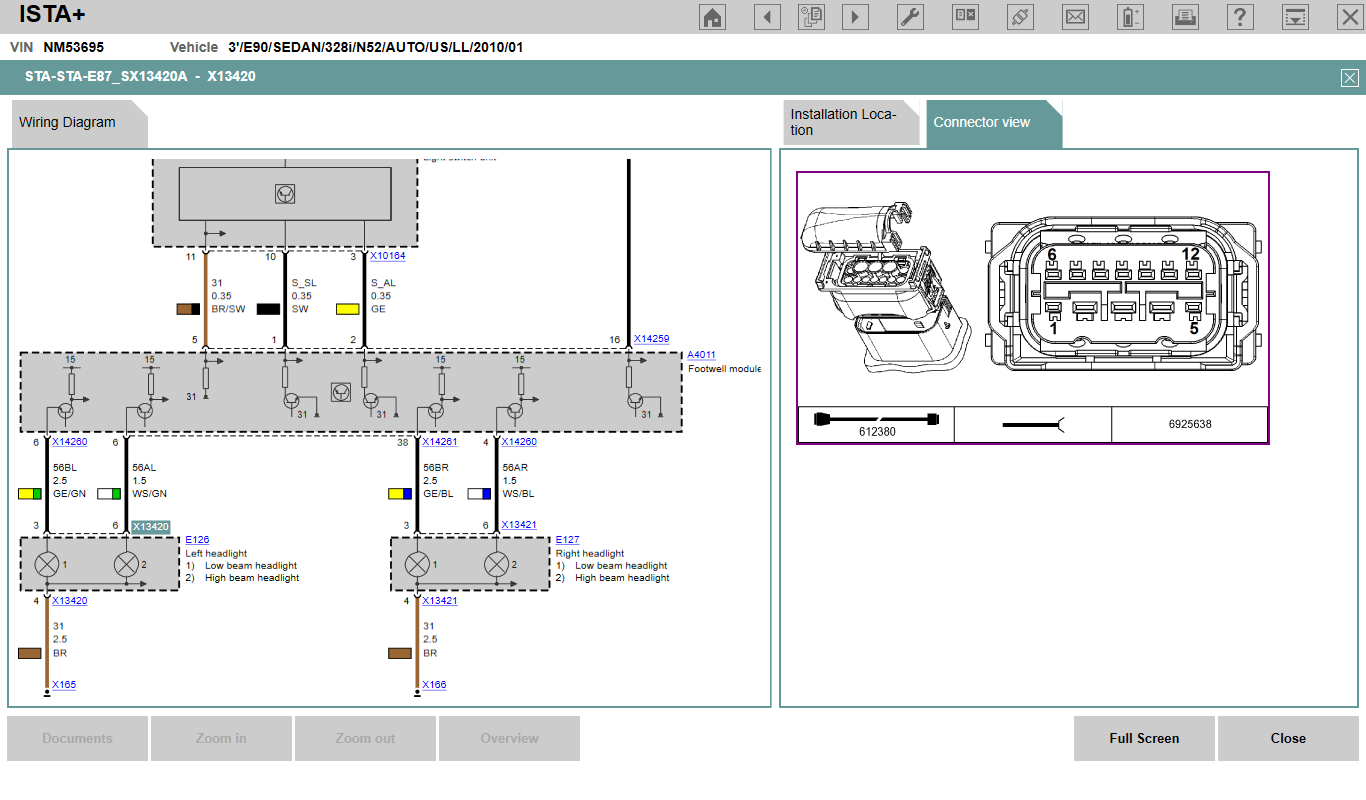This screenshot has width=1366, height=800.
Task: Open the A4011 footwell module link
Action: [701, 355]
